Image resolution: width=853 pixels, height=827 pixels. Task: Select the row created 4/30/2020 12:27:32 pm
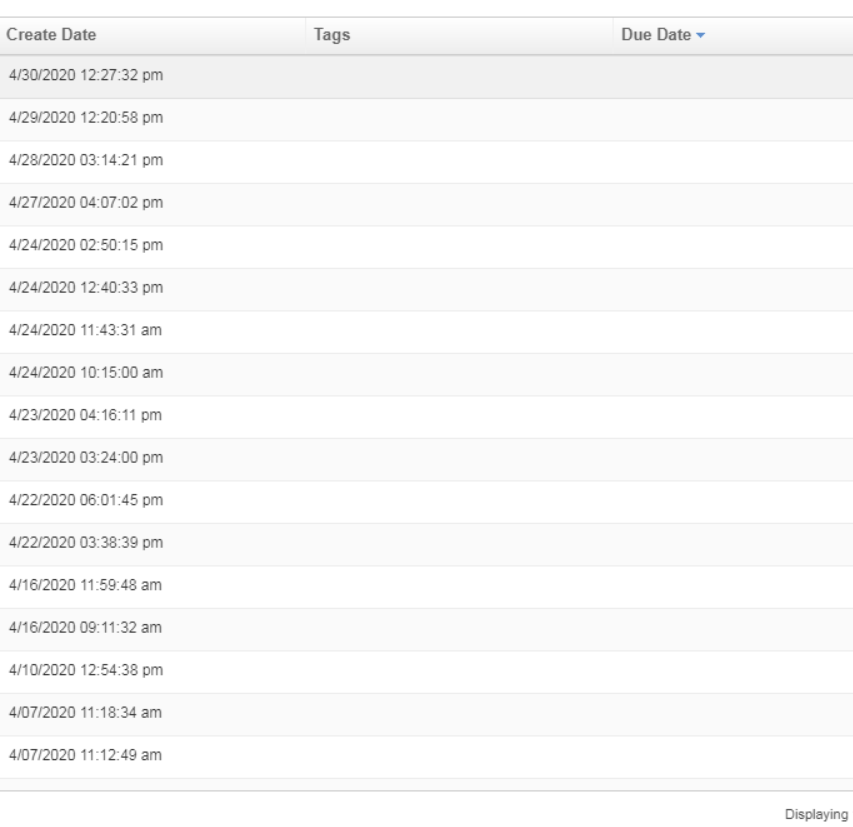coord(86,77)
